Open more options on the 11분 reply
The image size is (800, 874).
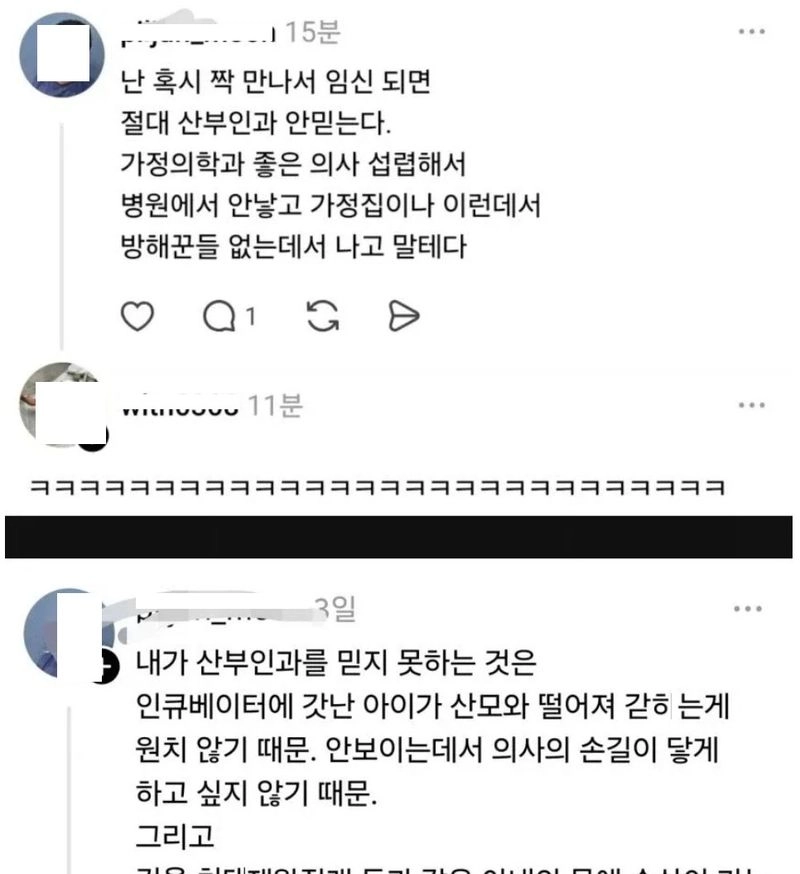(751, 405)
